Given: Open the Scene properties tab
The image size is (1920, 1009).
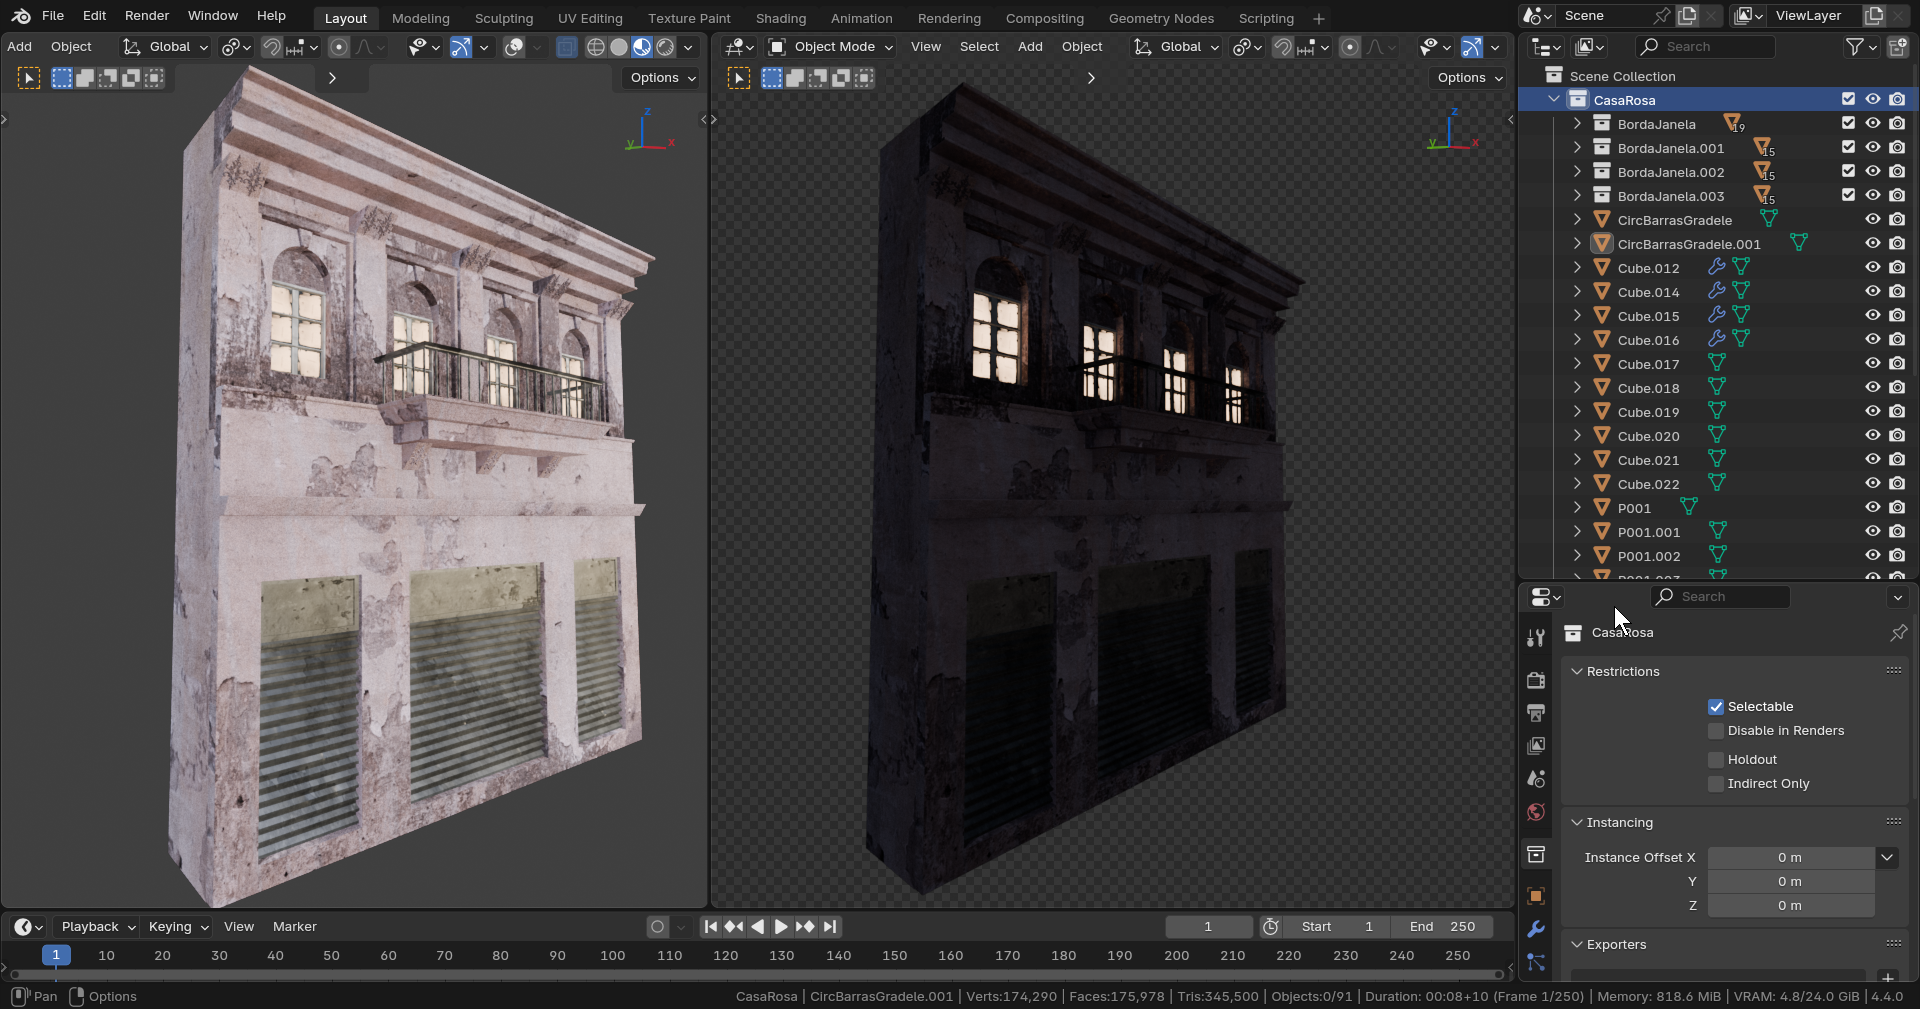Looking at the screenshot, I should pos(1536,779).
